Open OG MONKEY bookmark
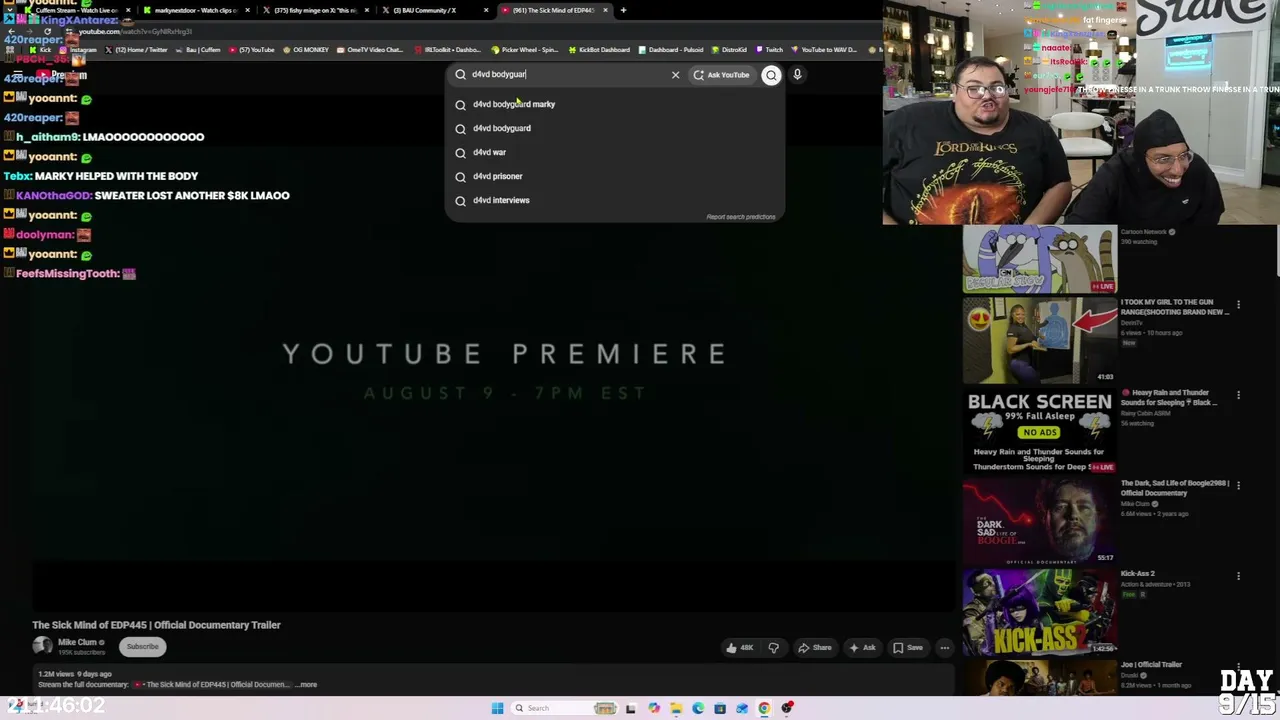This screenshot has height=720, width=1280. (x=307, y=49)
